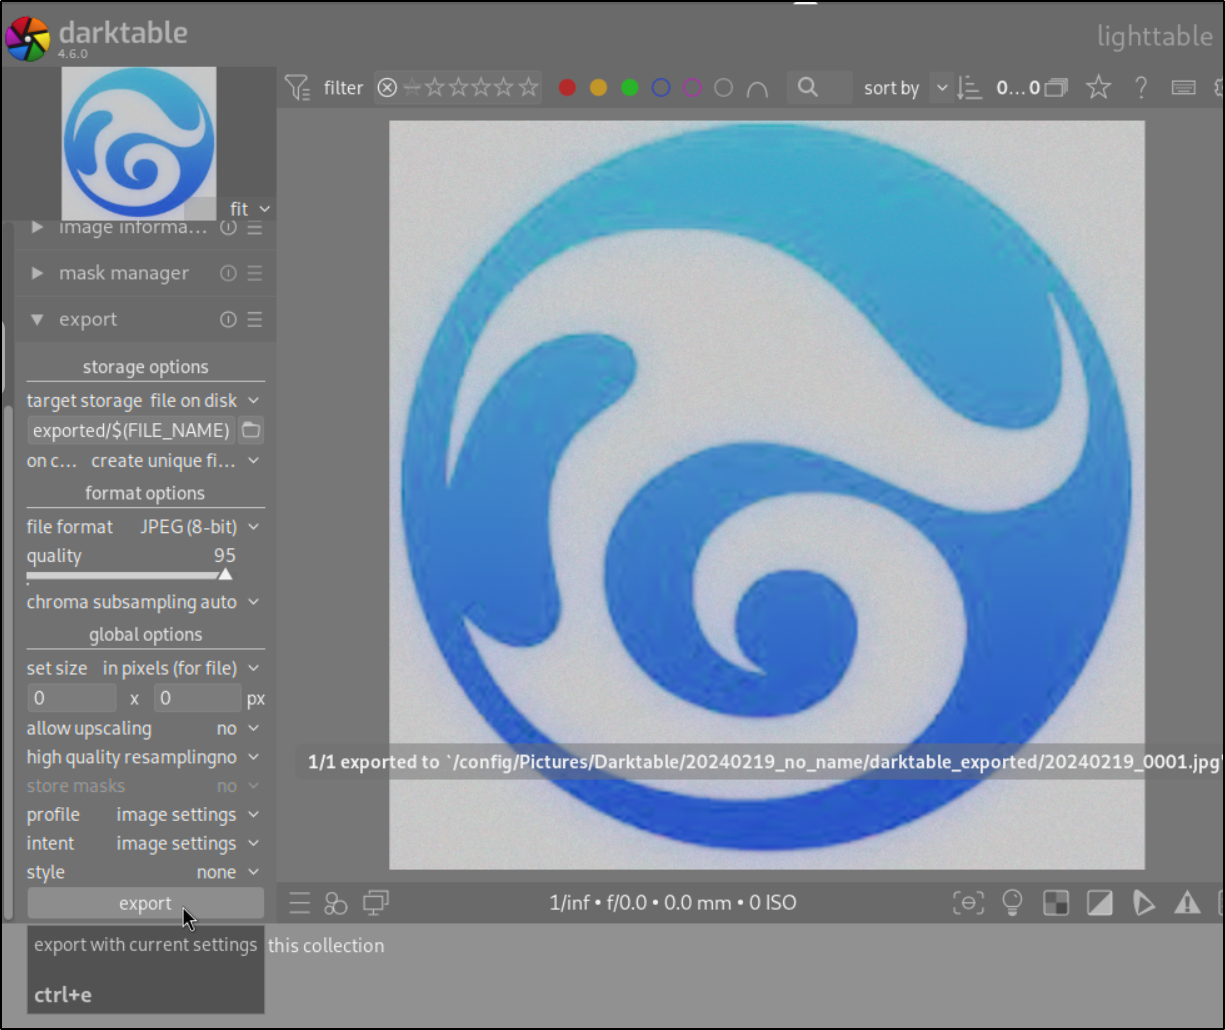The width and height of the screenshot is (1225, 1030).
Task: Open the style dropdown
Action: 145,873
